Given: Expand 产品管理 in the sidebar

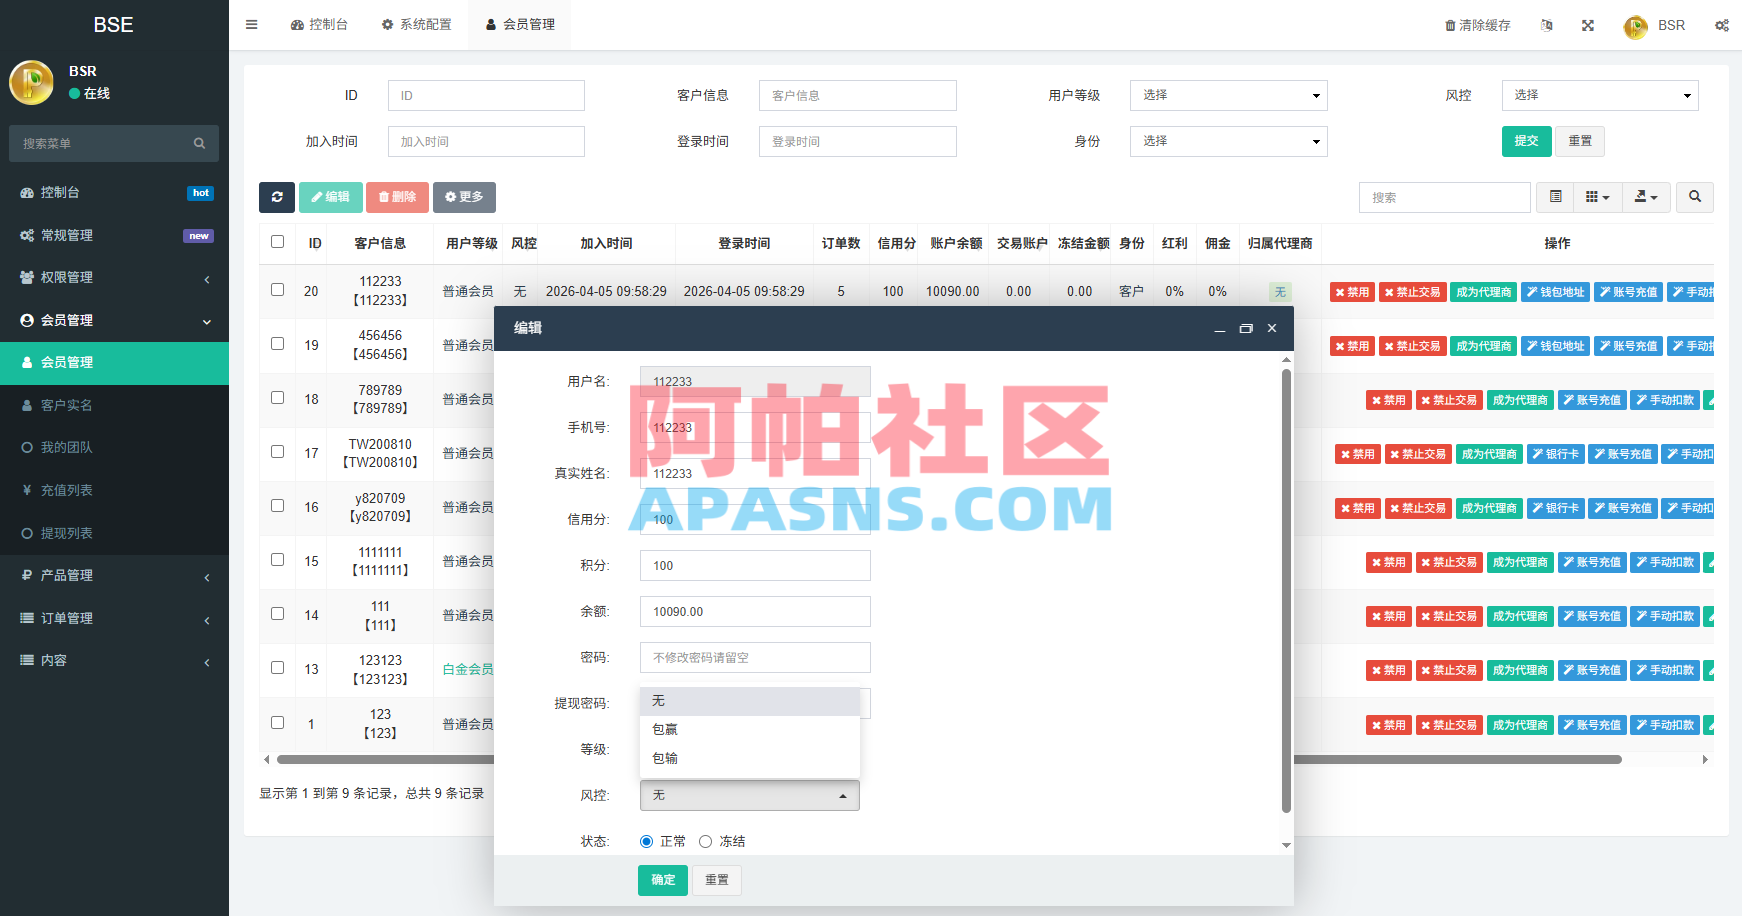Looking at the screenshot, I should tap(114, 576).
